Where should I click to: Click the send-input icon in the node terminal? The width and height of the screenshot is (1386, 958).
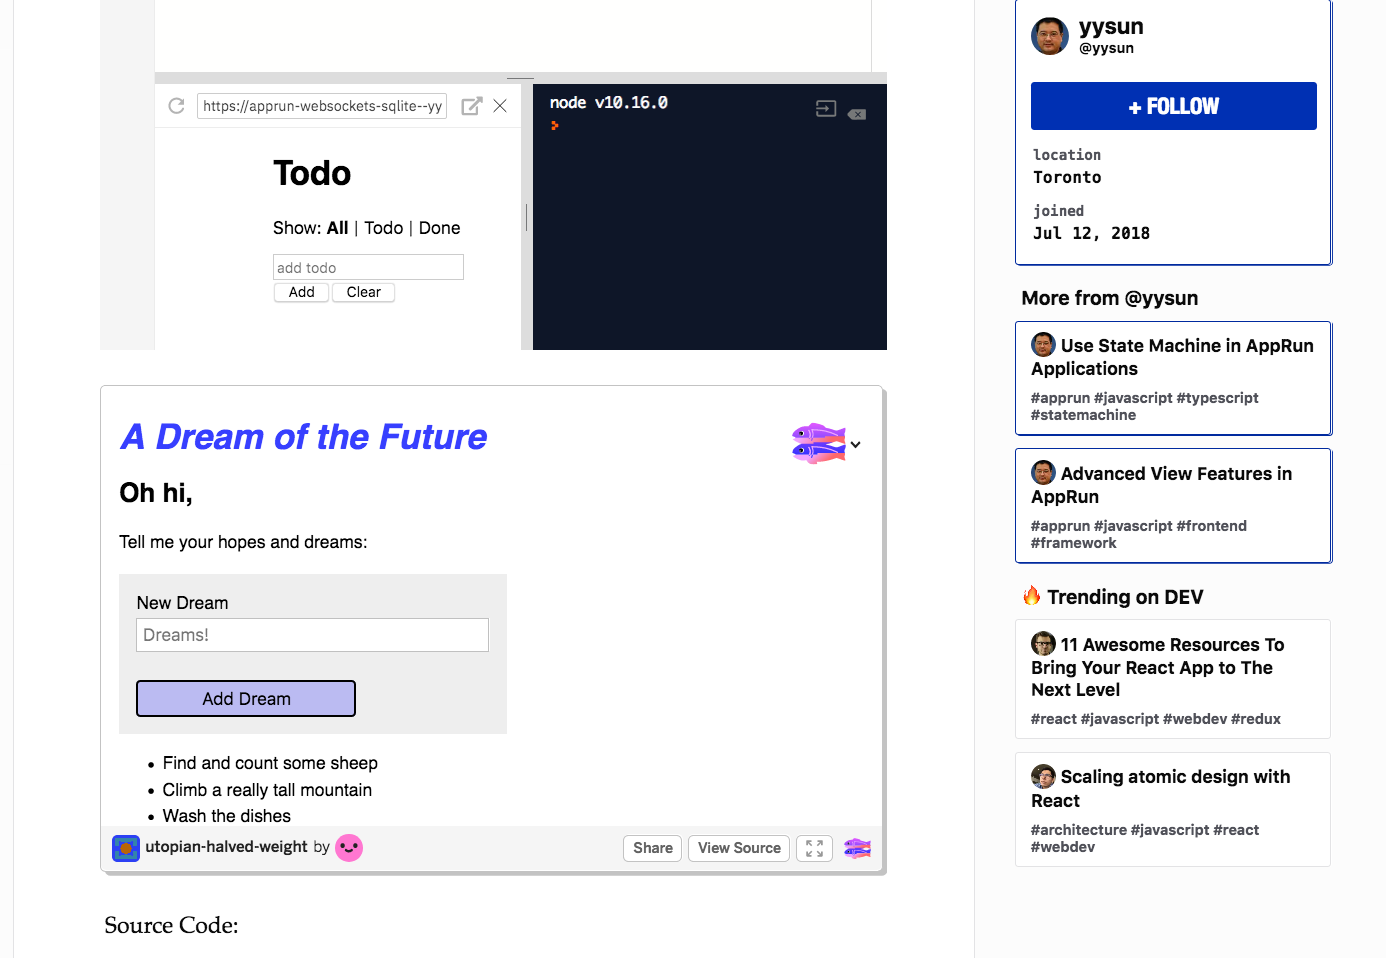click(825, 110)
